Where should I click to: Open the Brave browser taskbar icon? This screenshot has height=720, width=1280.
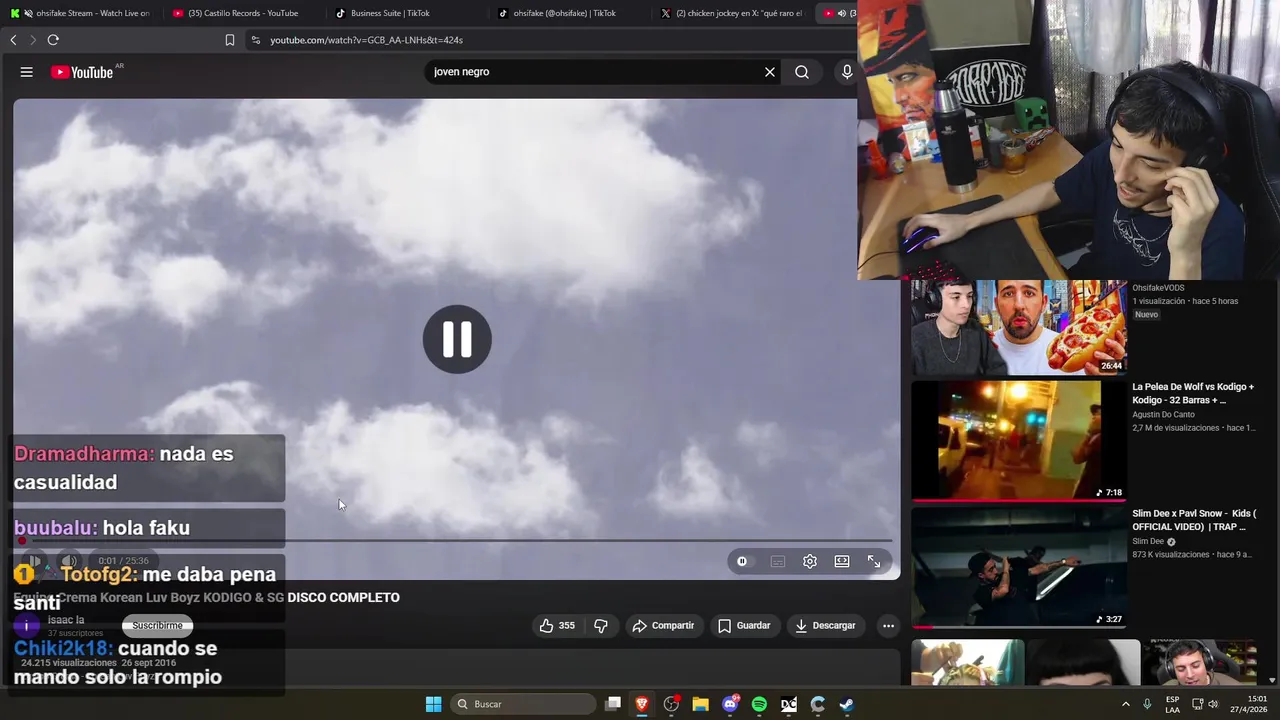pos(642,704)
